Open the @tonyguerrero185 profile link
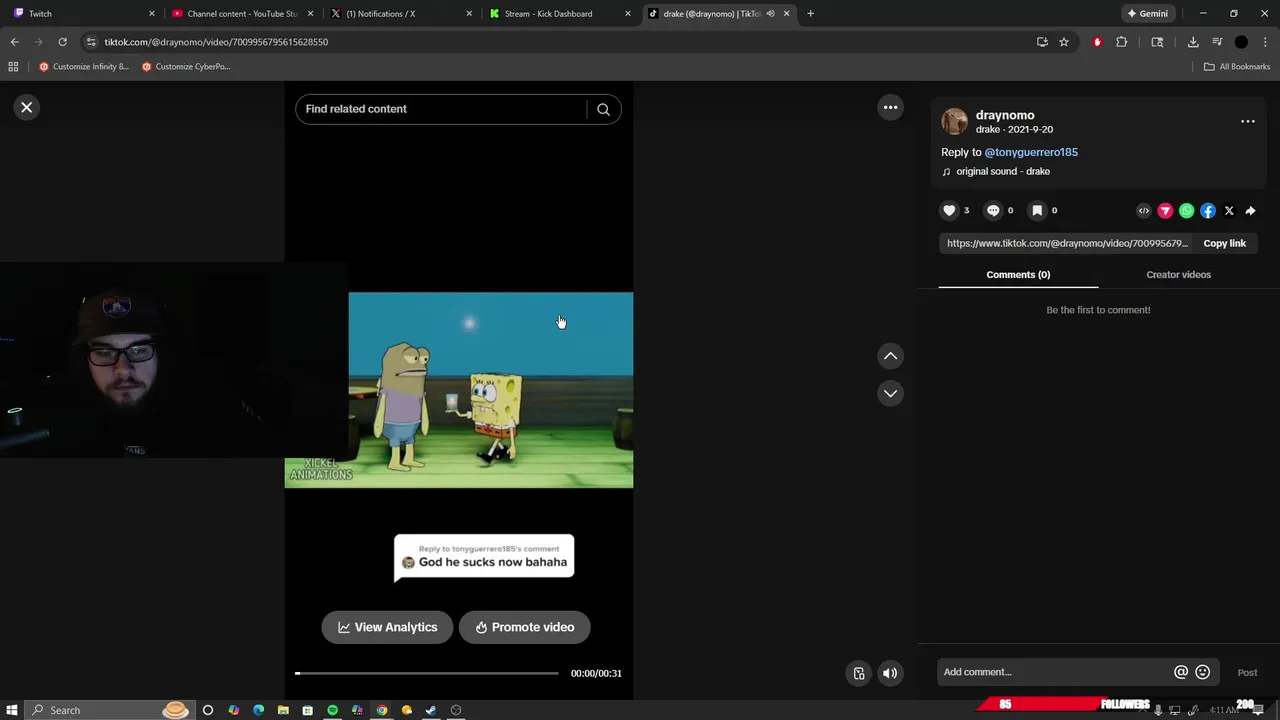The image size is (1280, 720). pyautogui.click(x=1031, y=152)
